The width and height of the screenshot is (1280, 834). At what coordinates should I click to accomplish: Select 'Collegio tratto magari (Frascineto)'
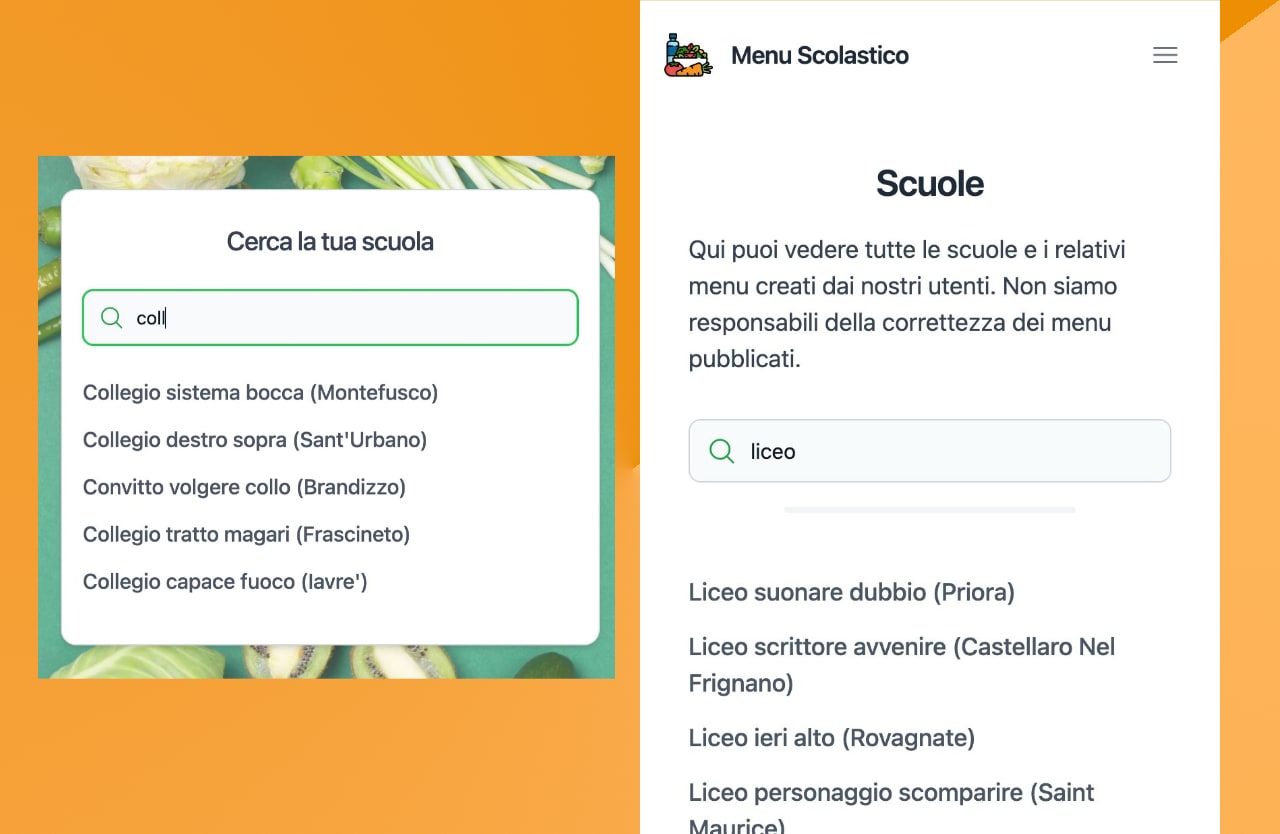tap(246, 534)
